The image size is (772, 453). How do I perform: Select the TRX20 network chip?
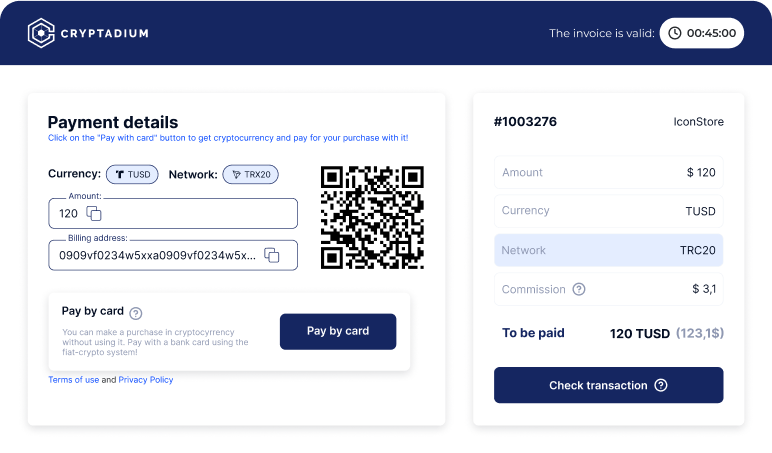(x=250, y=174)
